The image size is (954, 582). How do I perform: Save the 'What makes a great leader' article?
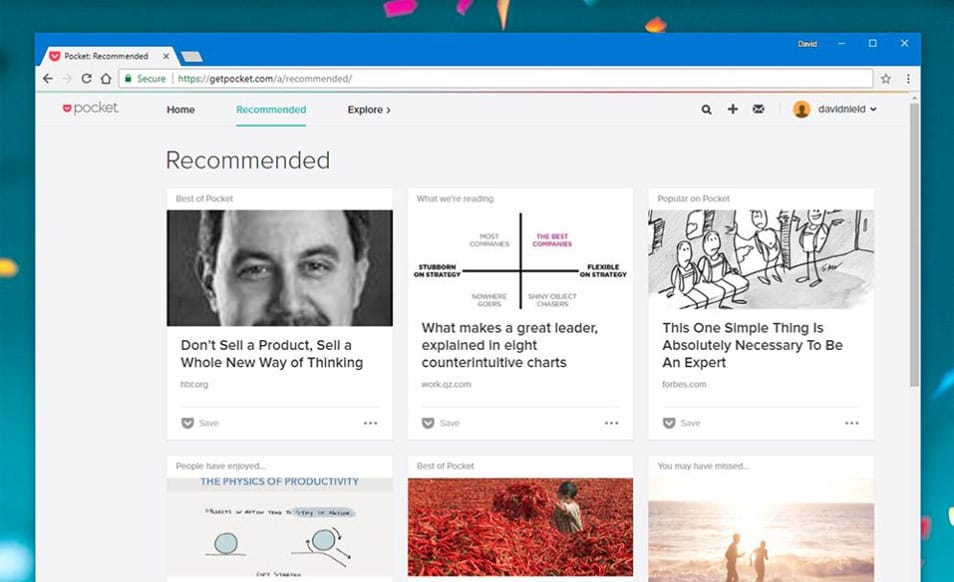pos(440,423)
